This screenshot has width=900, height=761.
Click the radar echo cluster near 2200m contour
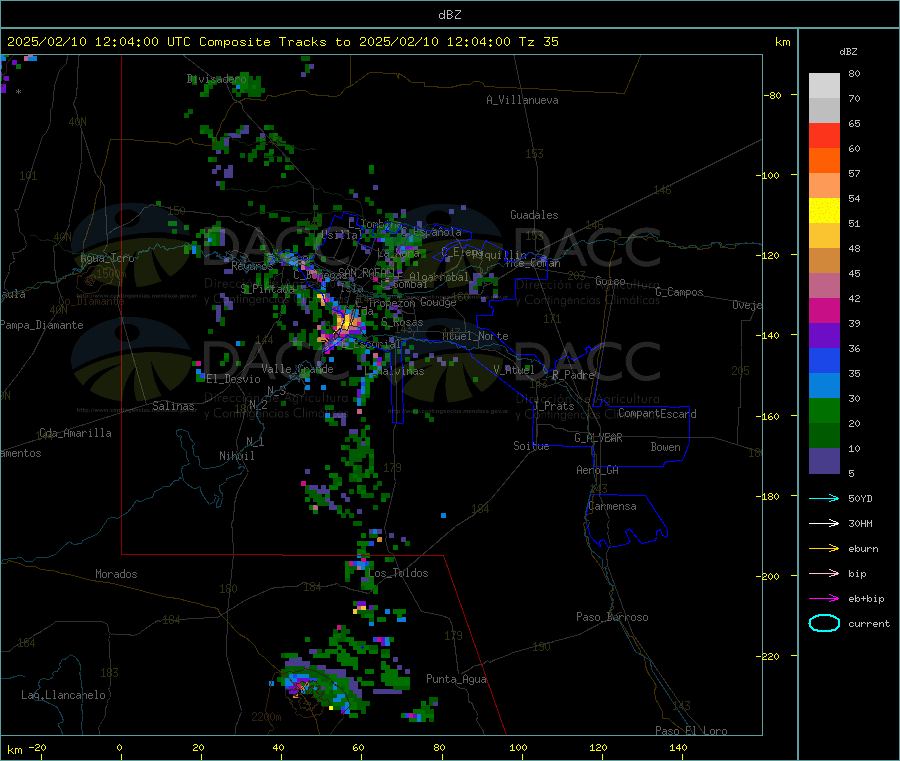pyautogui.click(x=324, y=685)
